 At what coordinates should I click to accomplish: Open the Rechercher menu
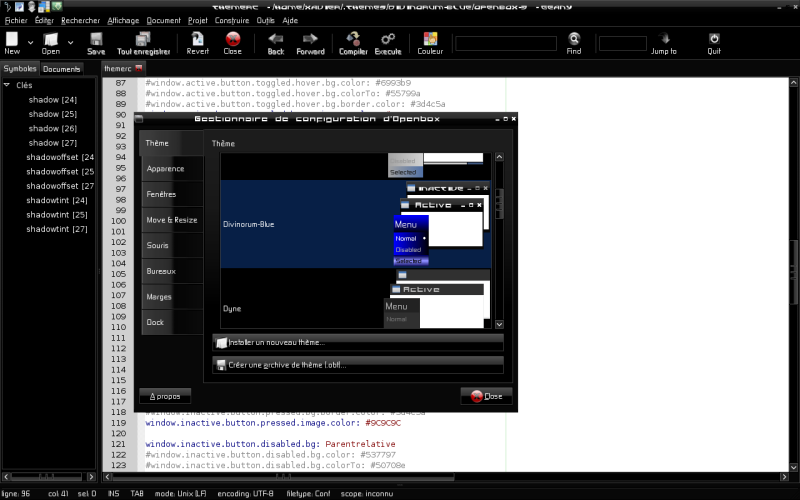(x=80, y=20)
